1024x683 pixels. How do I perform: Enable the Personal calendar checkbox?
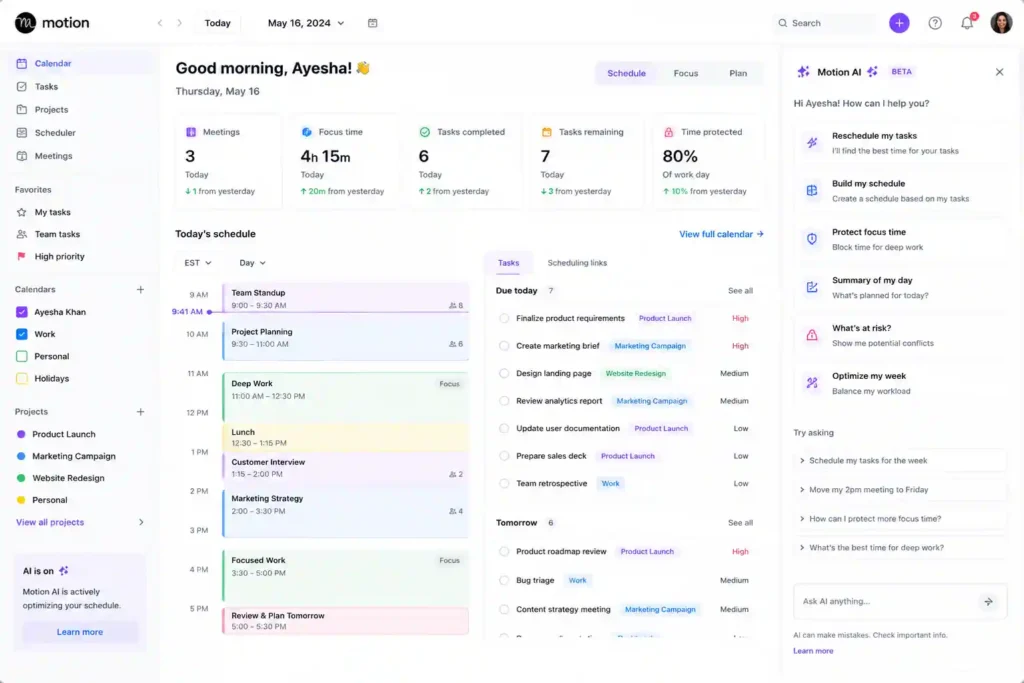click(x=22, y=356)
